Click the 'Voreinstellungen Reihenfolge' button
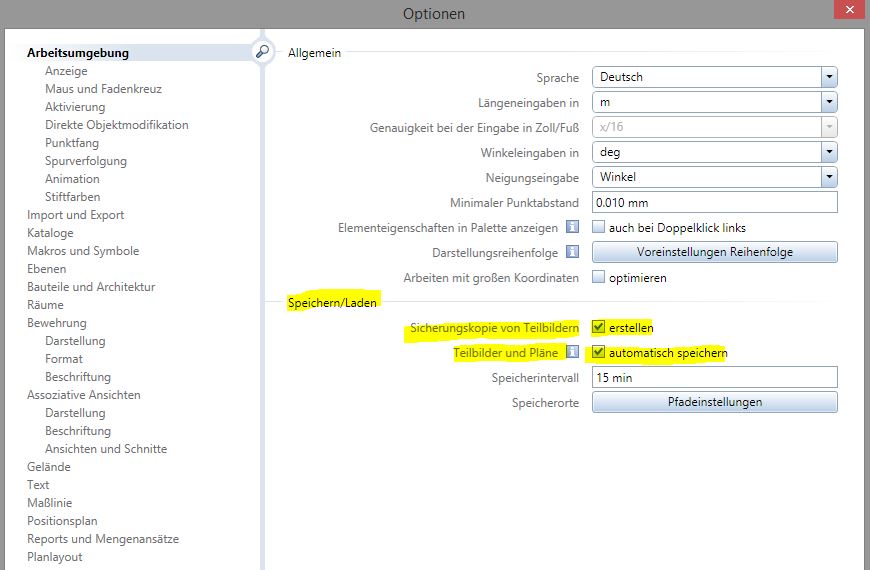 click(714, 252)
